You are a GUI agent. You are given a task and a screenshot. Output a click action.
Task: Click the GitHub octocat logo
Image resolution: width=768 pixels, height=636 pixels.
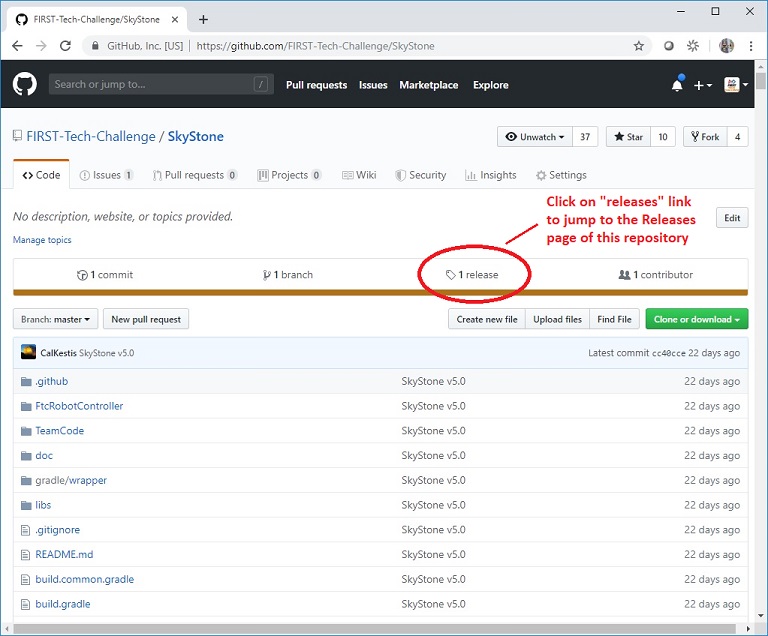click(25, 85)
